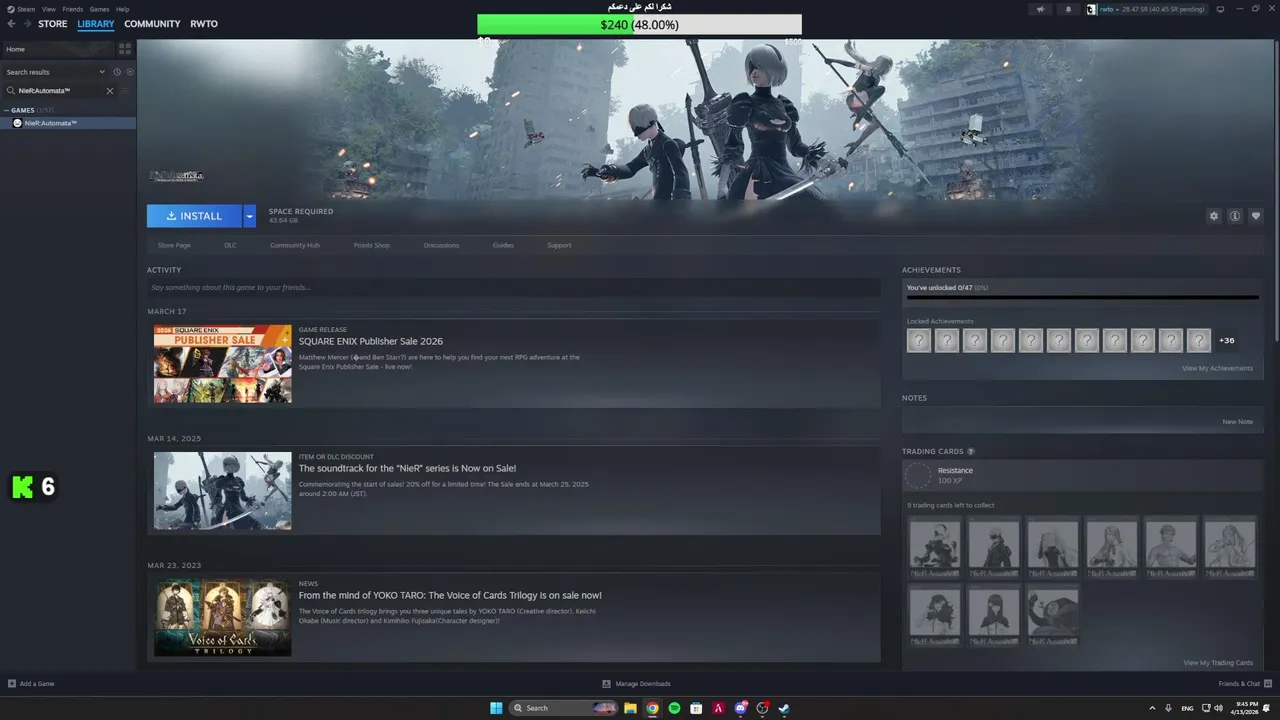
Task: Click the trading cards help question mark
Action: click(x=971, y=452)
